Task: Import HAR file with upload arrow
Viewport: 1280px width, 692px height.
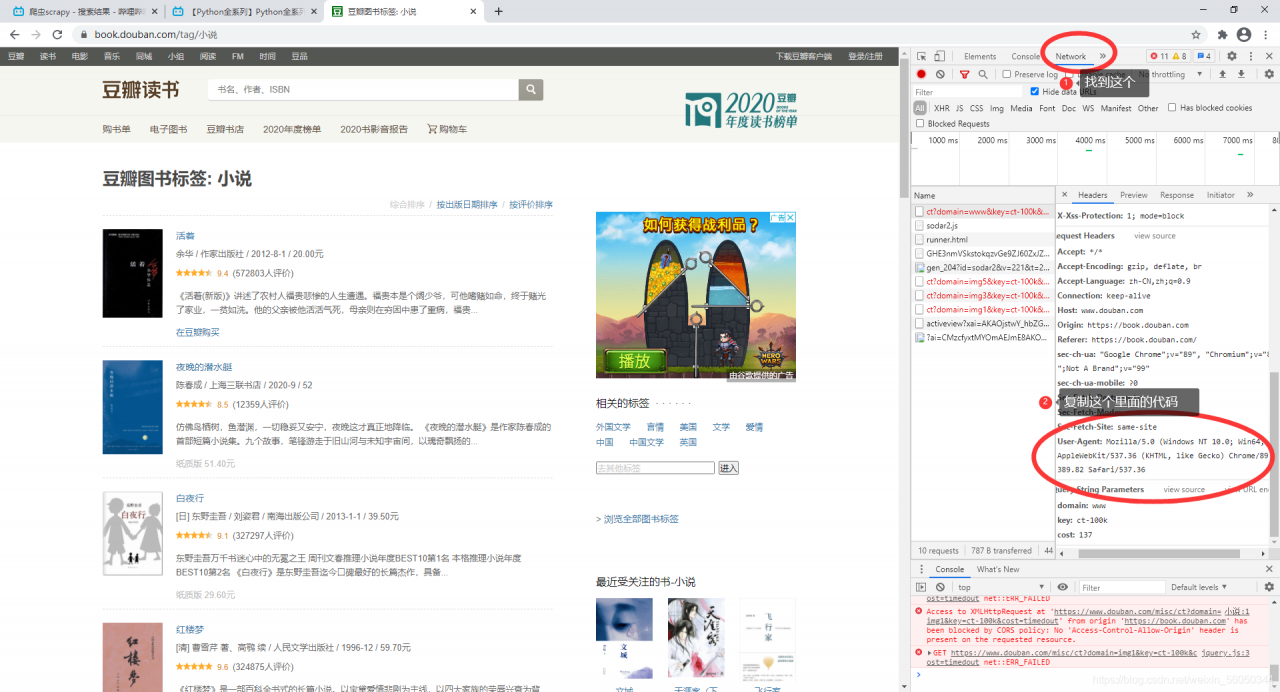Action: (x=1222, y=74)
